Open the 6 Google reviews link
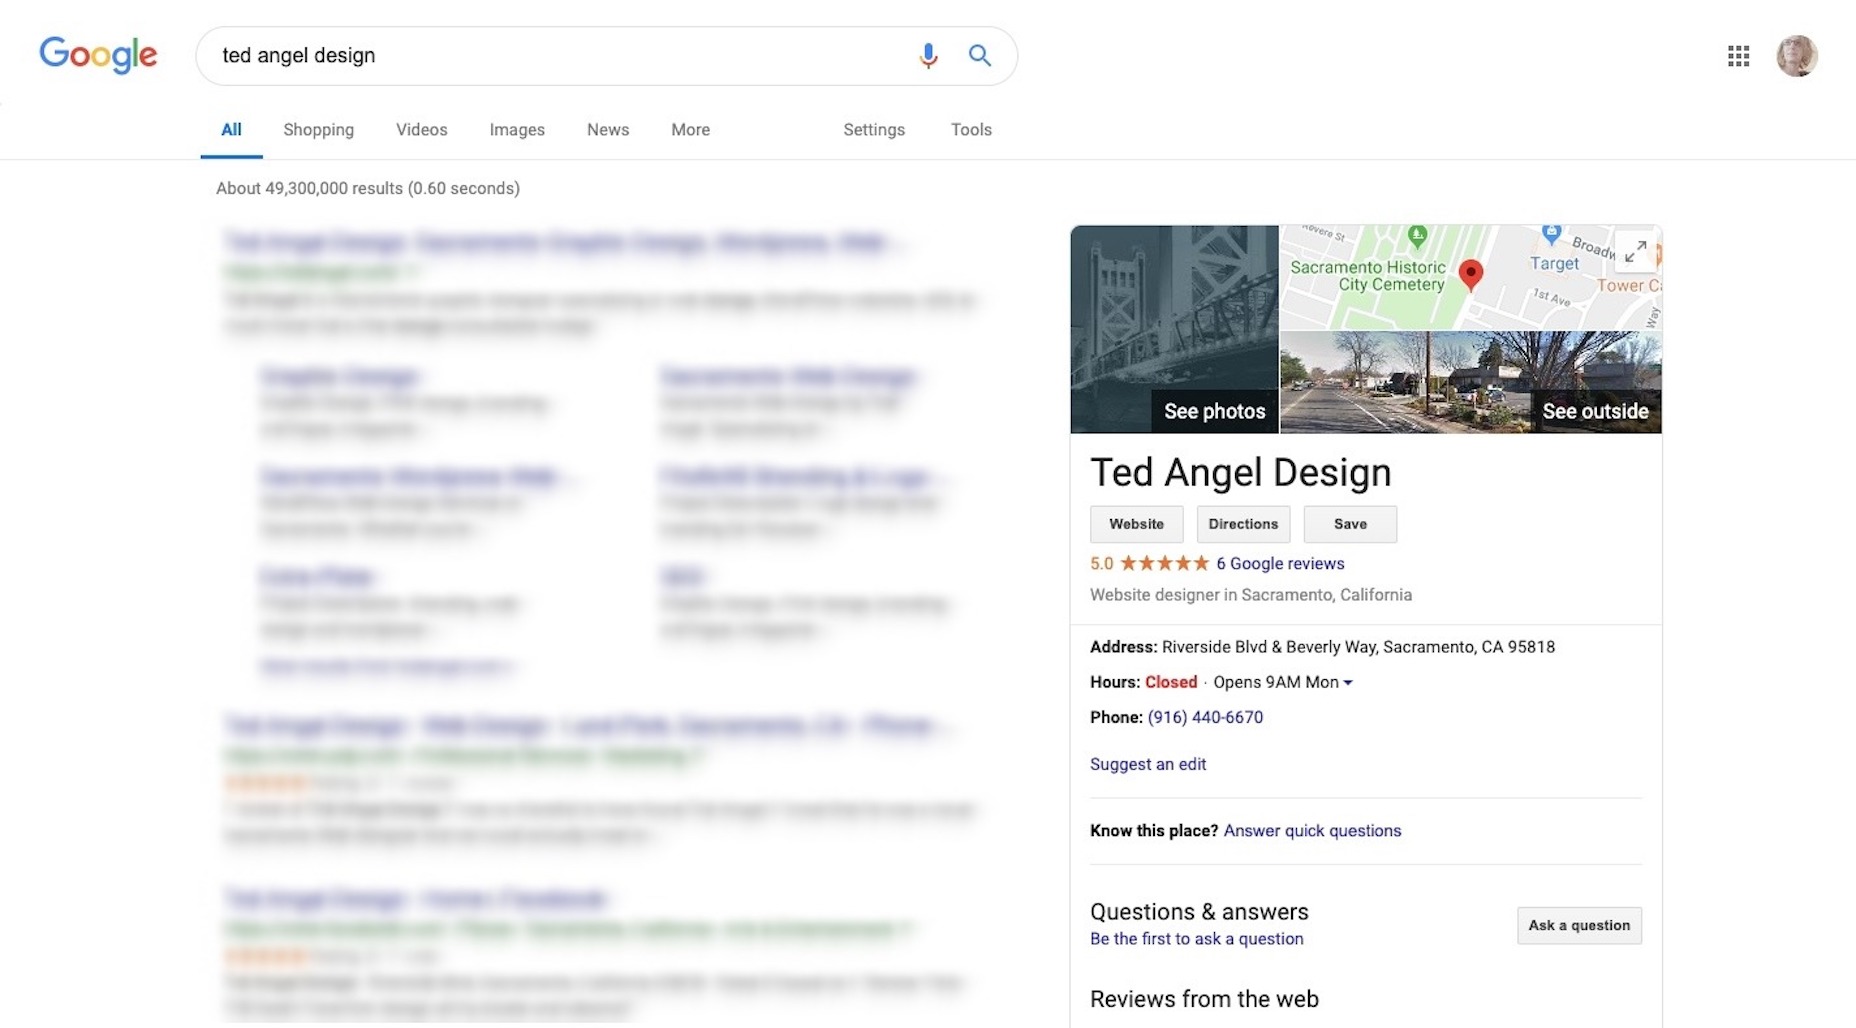The height and width of the screenshot is (1028, 1856). 1280,563
